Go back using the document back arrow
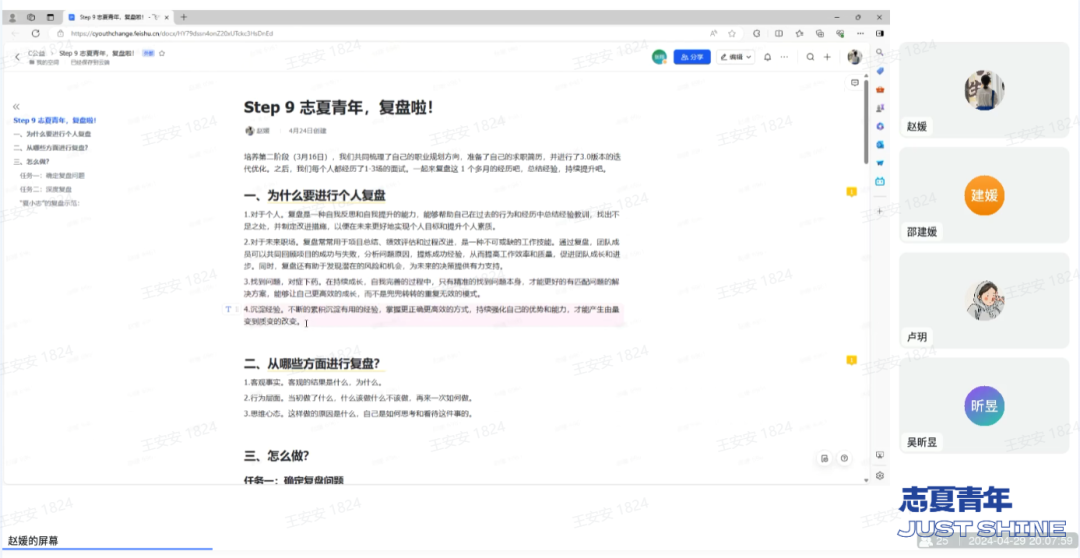 point(17,57)
